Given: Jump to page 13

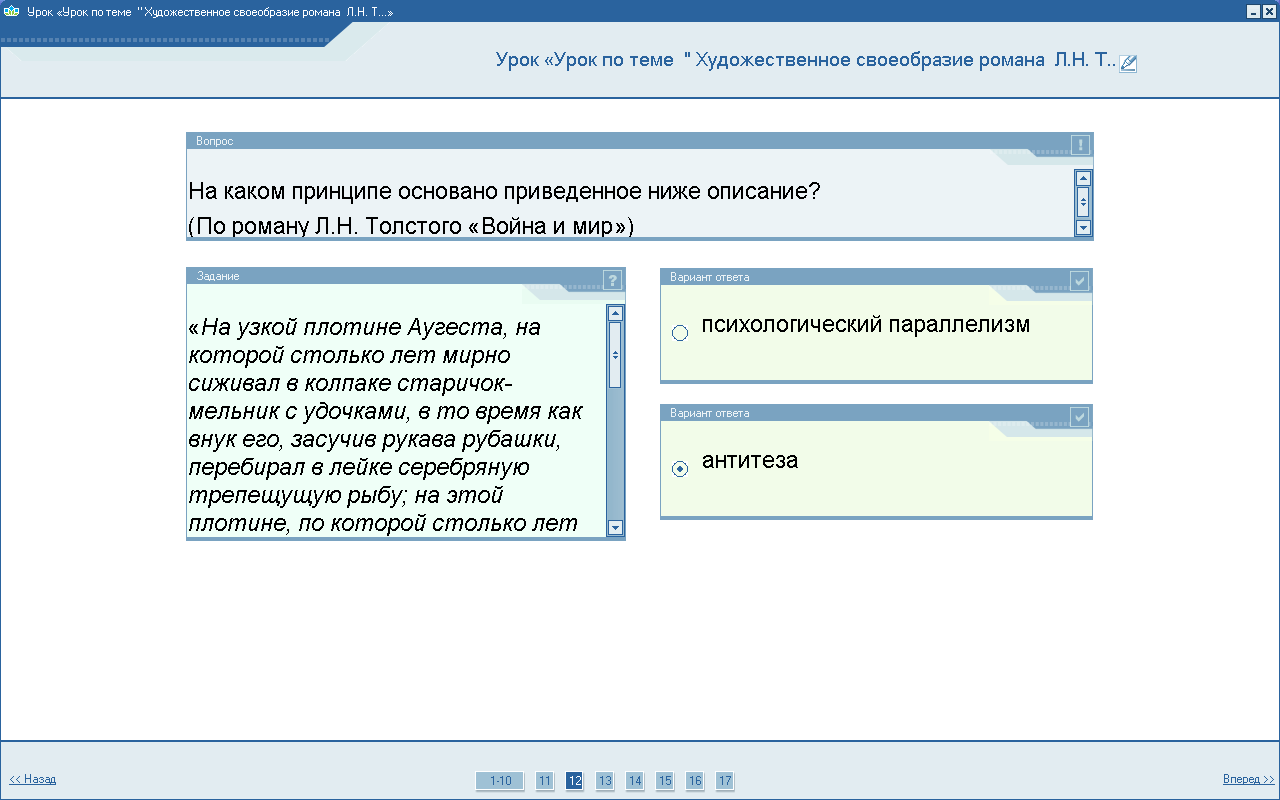Looking at the screenshot, I should (x=605, y=781).
